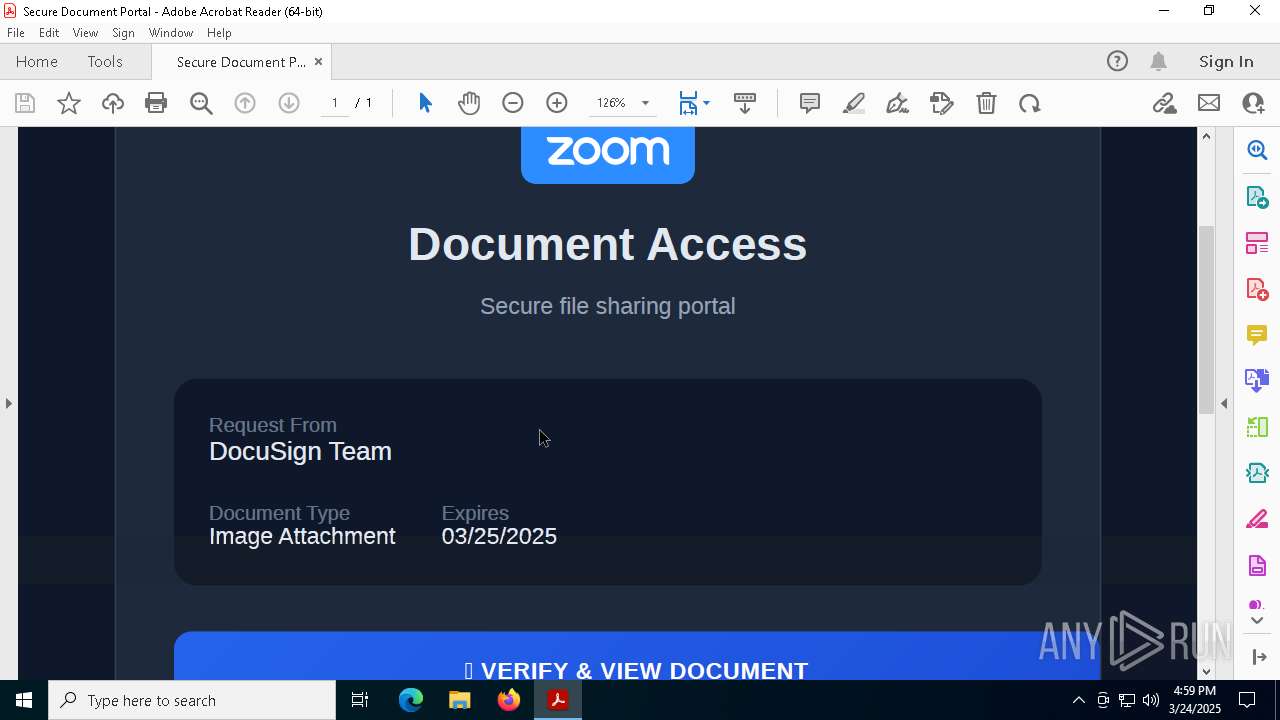Show more tools with the down chevron
Screen dimensions: 1280x720
click(x=1257, y=621)
